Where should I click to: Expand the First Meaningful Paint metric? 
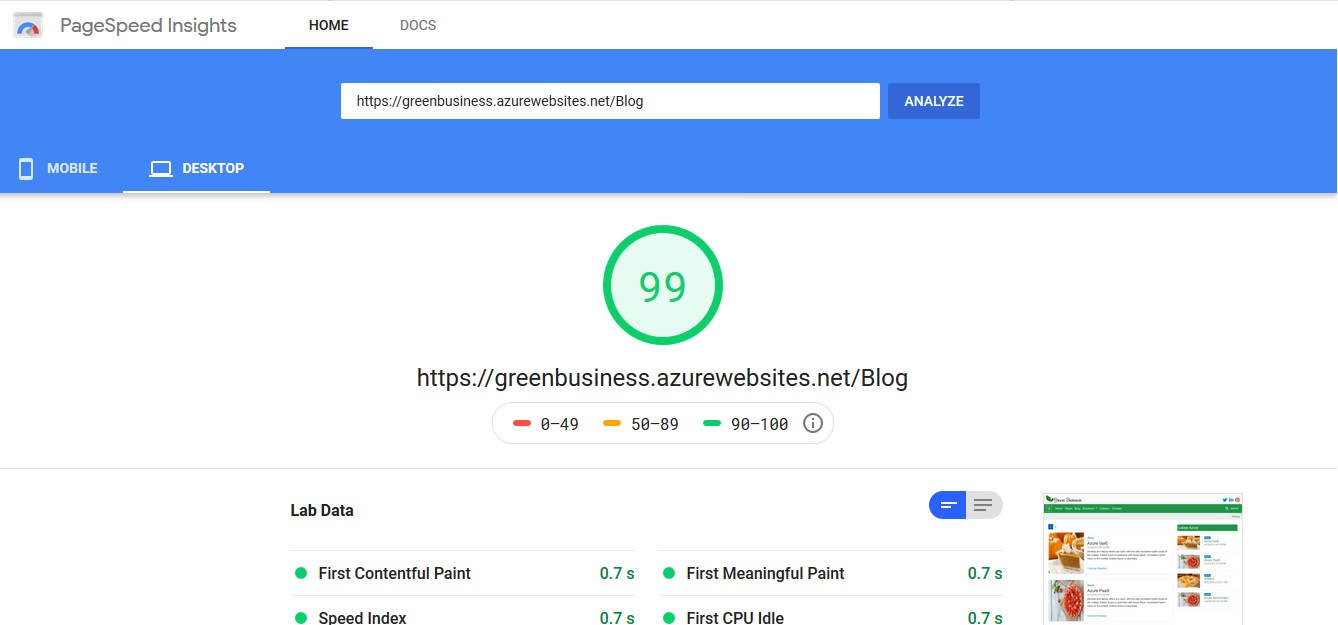[x=765, y=573]
